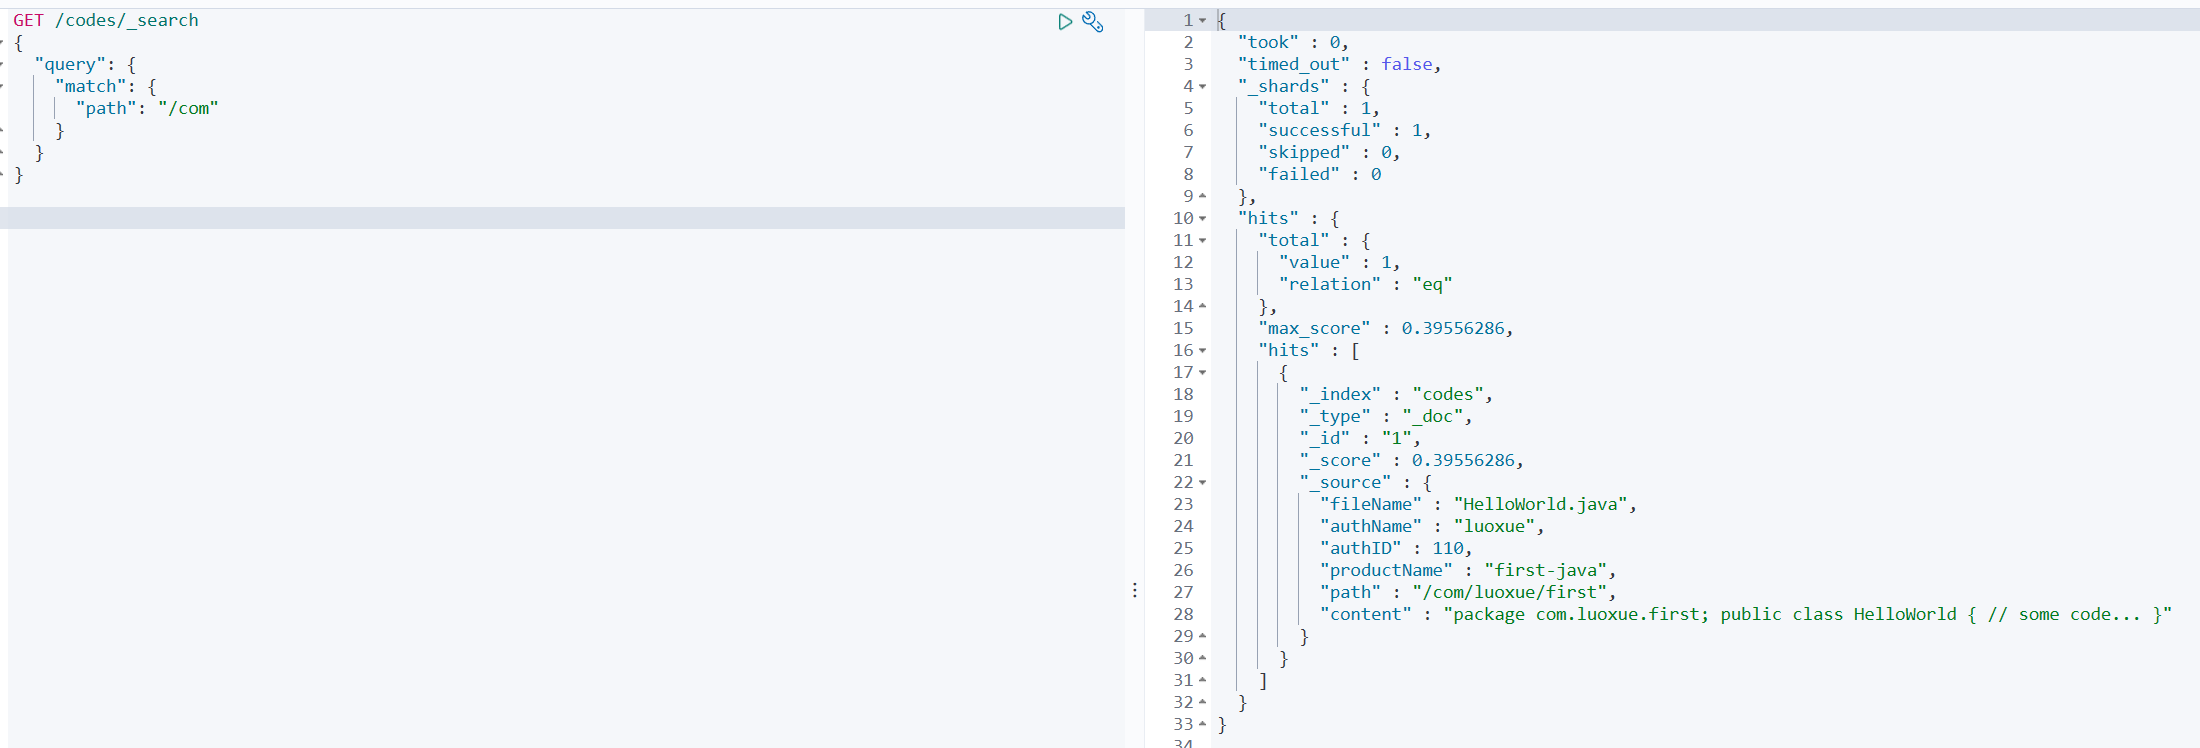
Task: Click the fold-end arrow on line 33
Action: (x=1203, y=724)
